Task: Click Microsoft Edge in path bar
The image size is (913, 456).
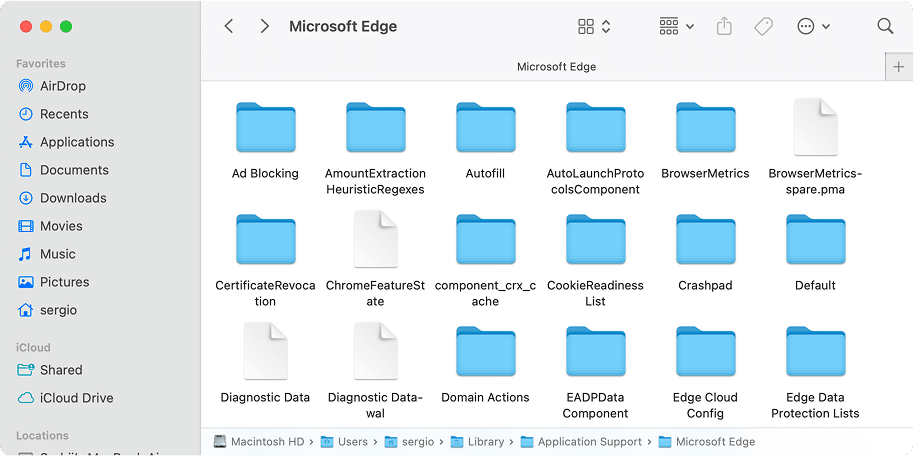Action: [706, 442]
